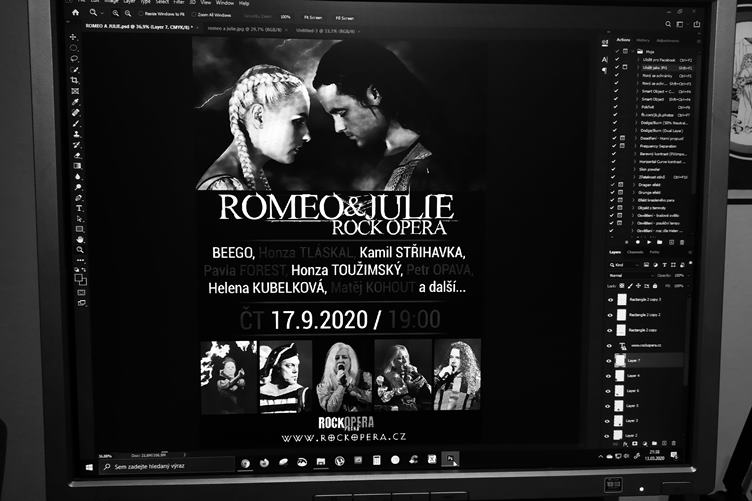This screenshot has height=501, width=752.
Task: Create new group in Layers panel
Action: 654,443
